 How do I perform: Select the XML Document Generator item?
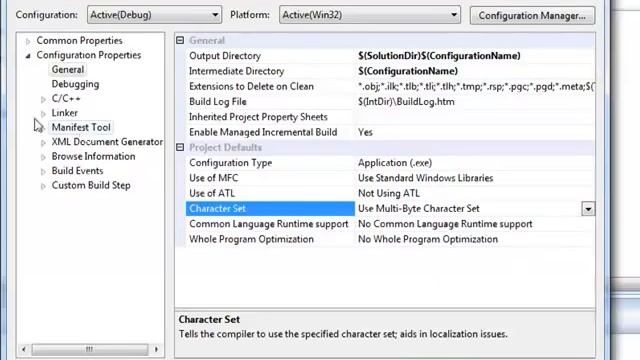tap(107, 142)
